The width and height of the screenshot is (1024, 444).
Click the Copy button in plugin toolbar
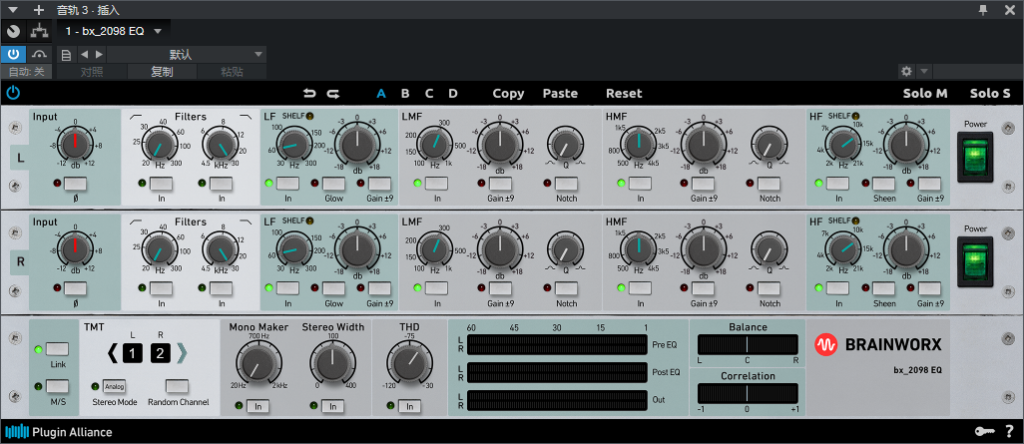point(508,93)
